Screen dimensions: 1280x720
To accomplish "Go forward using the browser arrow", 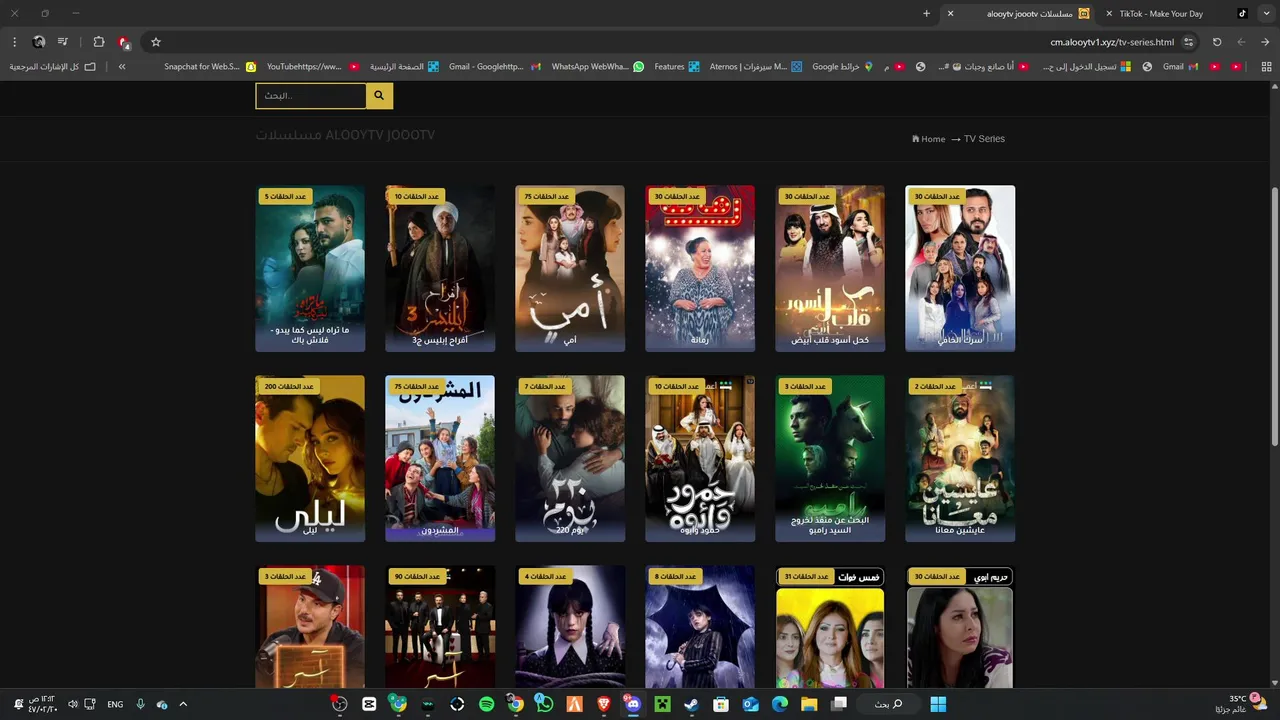I will 1241,42.
